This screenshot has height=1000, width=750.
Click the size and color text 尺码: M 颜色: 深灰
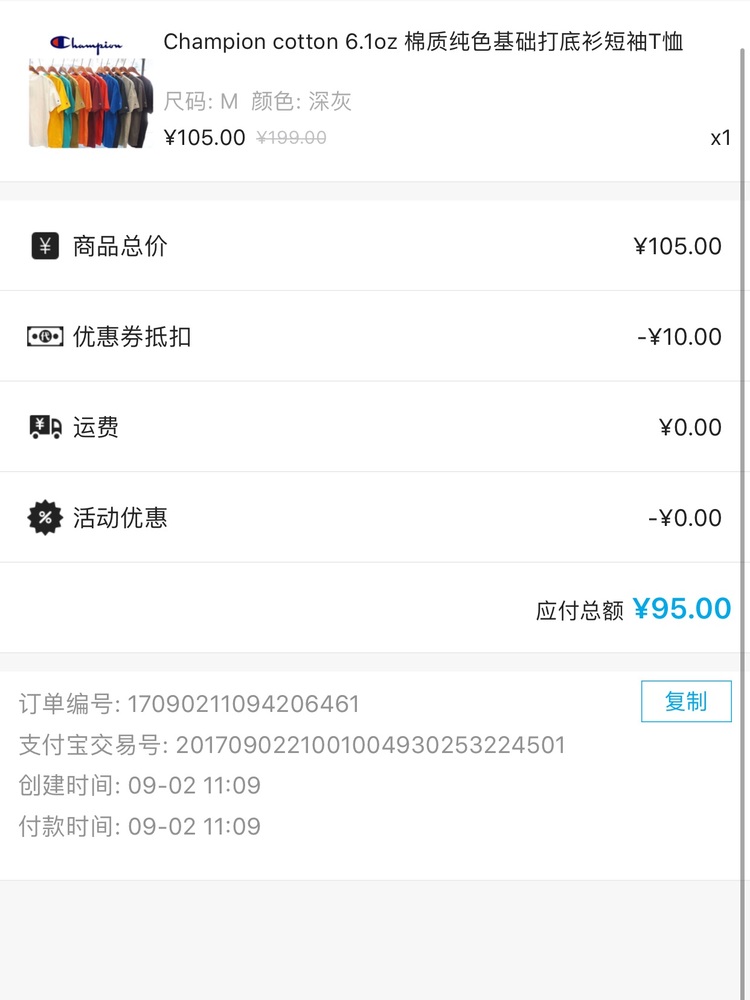pyautogui.click(x=257, y=101)
